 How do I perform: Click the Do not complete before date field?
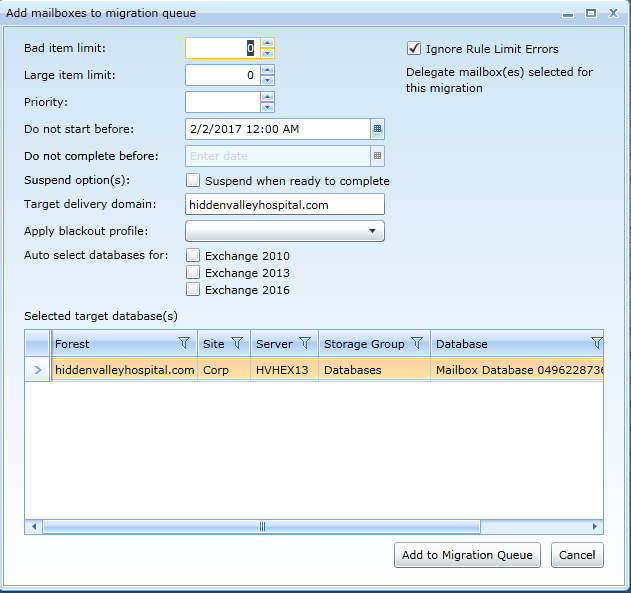pyautogui.click(x=278, y=156)
